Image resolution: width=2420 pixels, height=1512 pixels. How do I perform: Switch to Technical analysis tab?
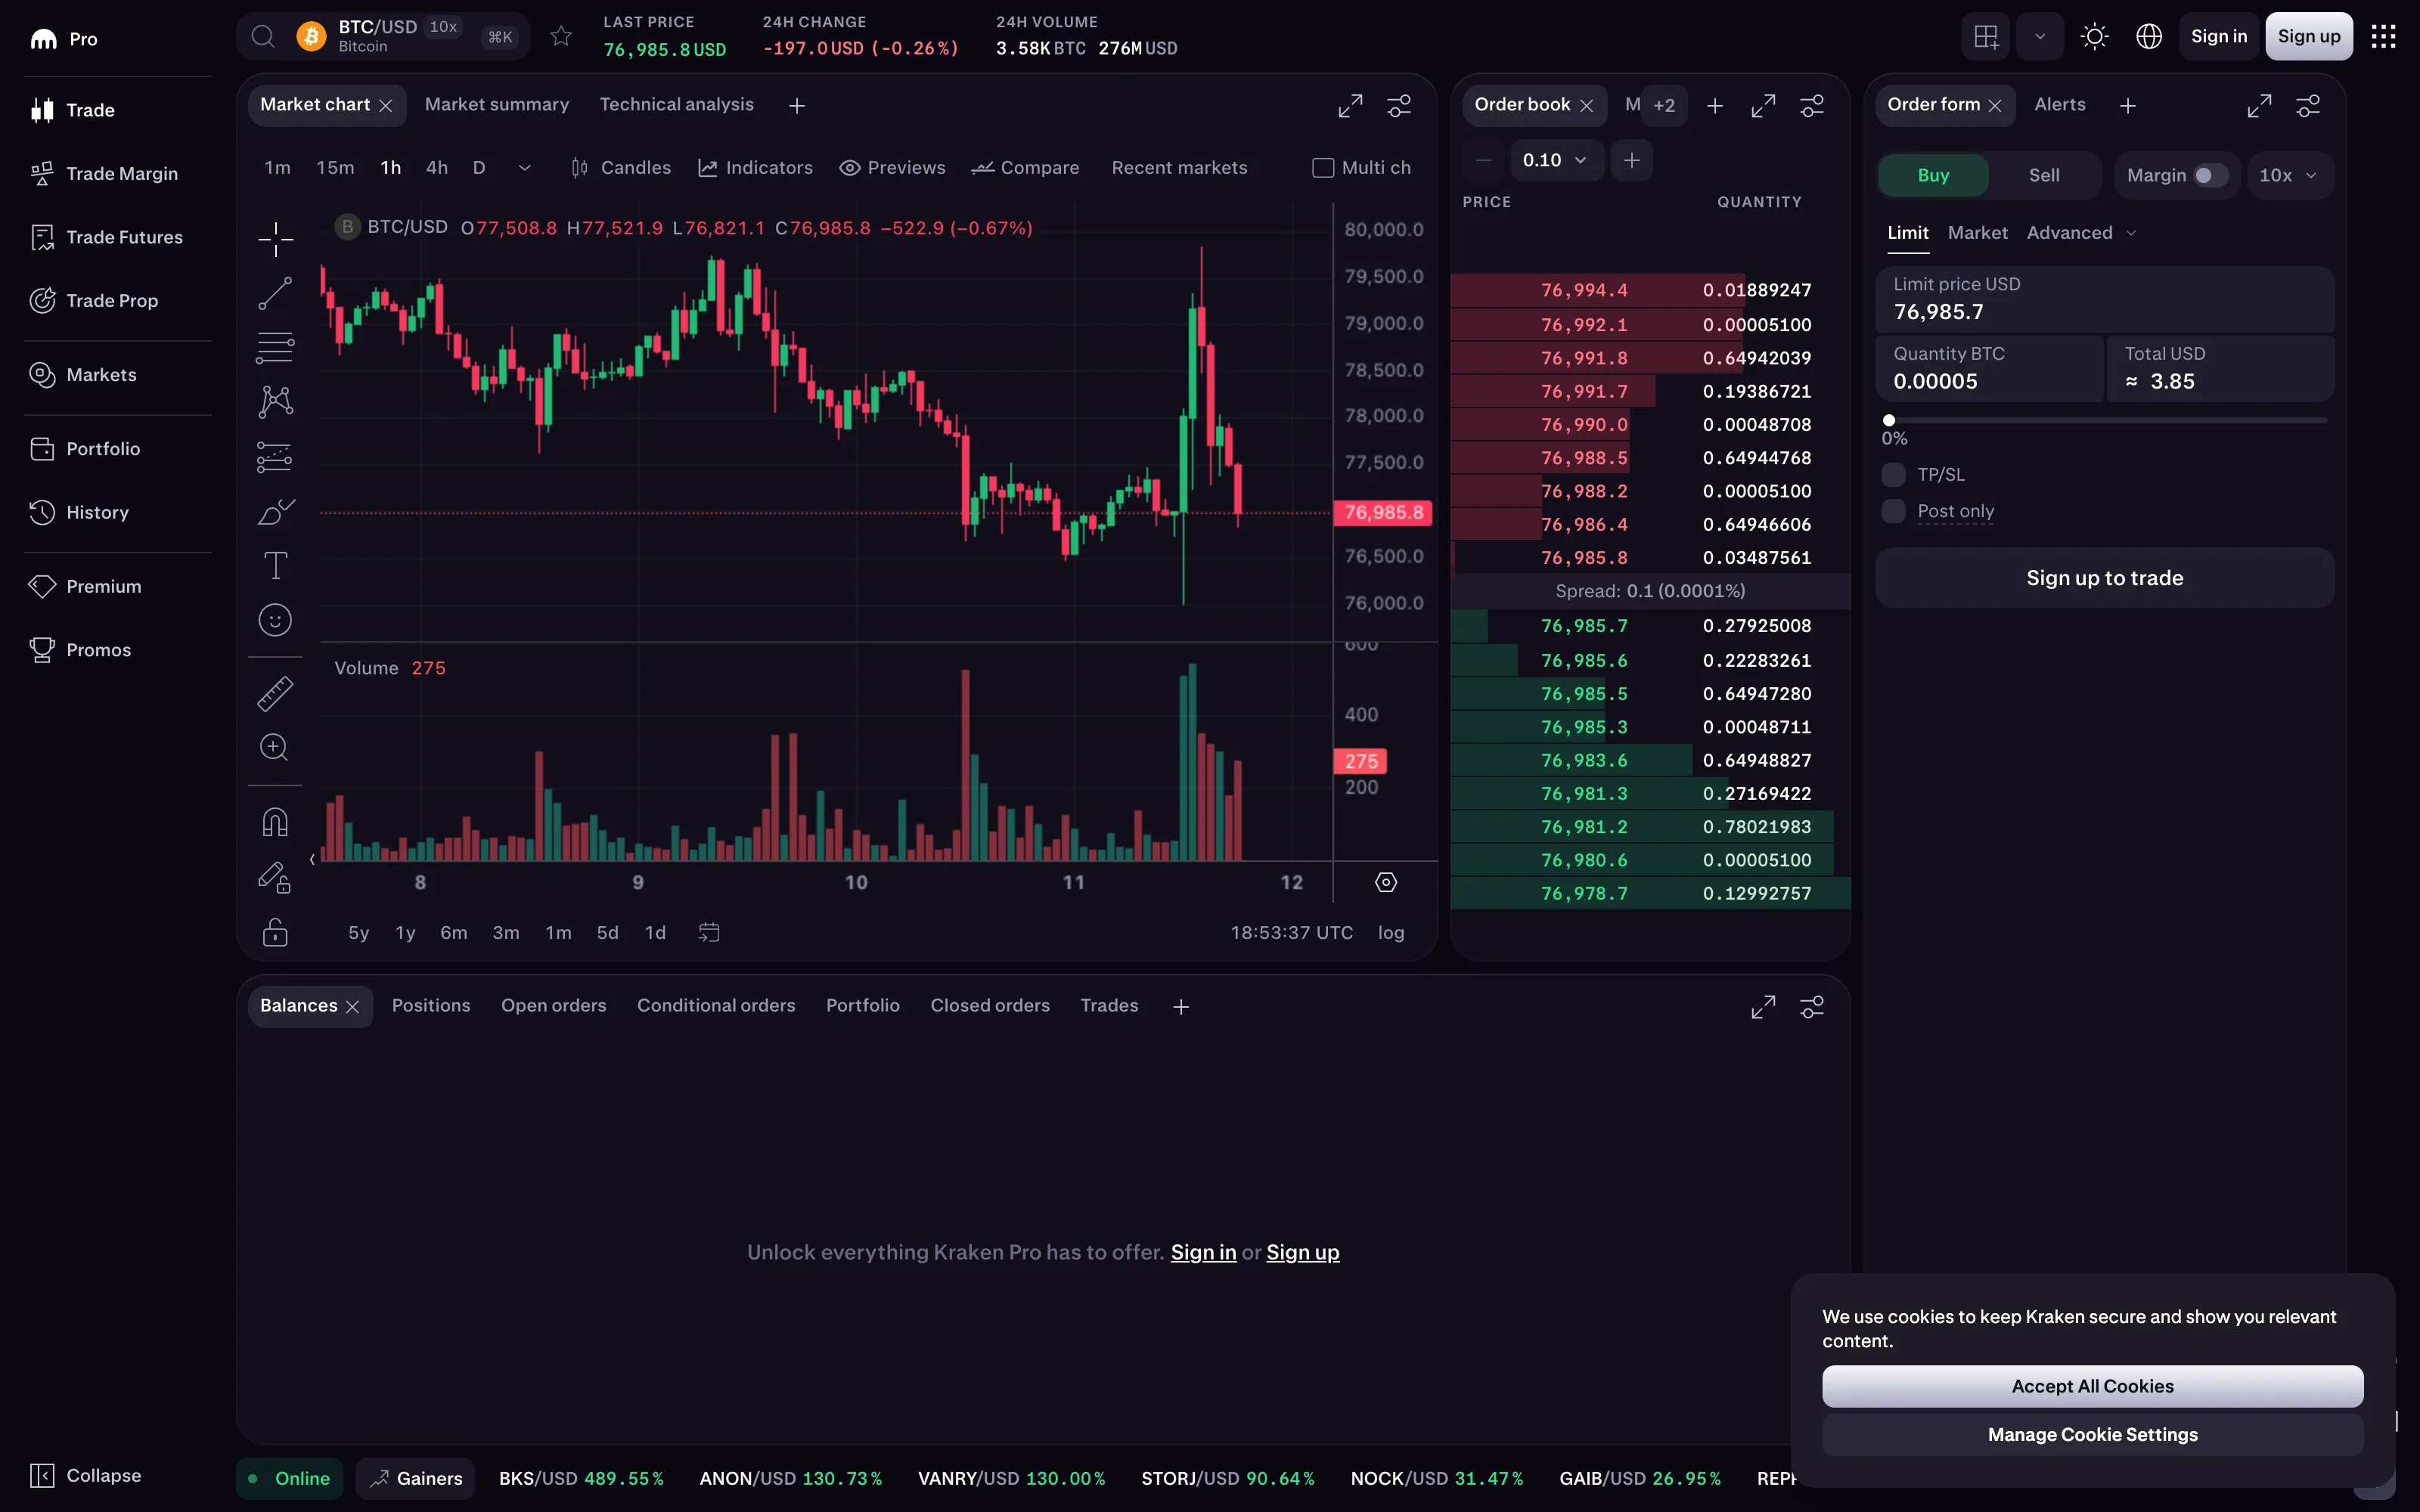coord(677,105)
